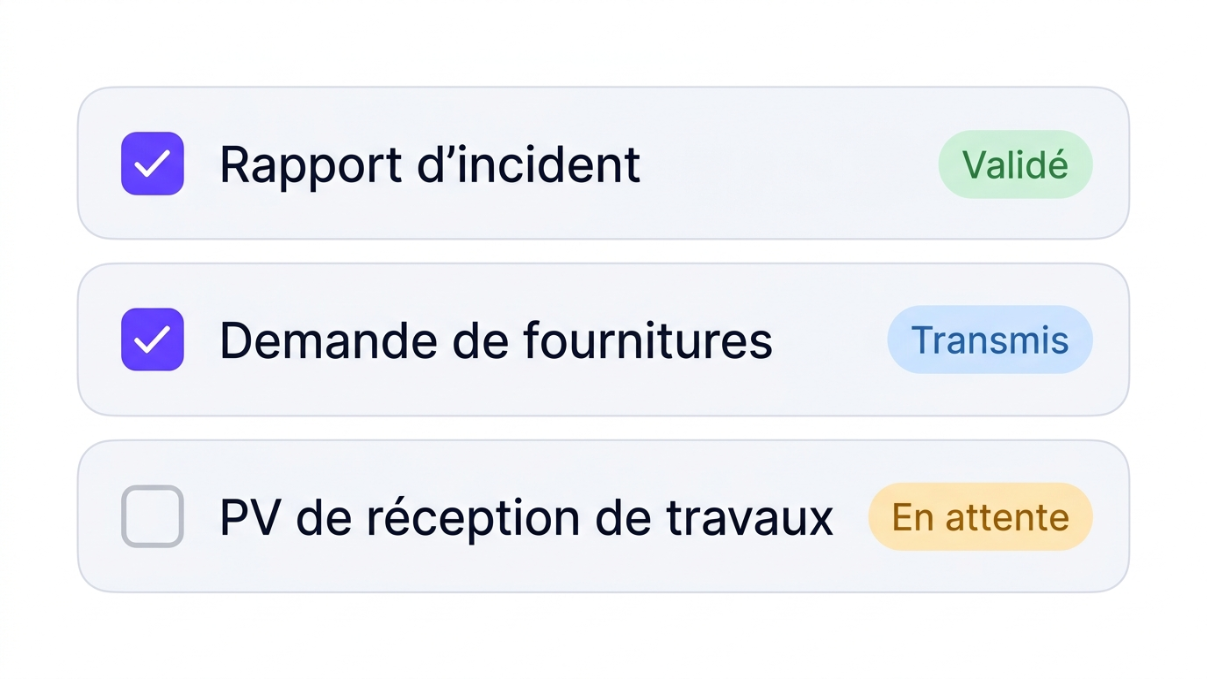Click the Transmis status badge
This screenshot has width=1207, height=679.
click(x=990, y=340)
